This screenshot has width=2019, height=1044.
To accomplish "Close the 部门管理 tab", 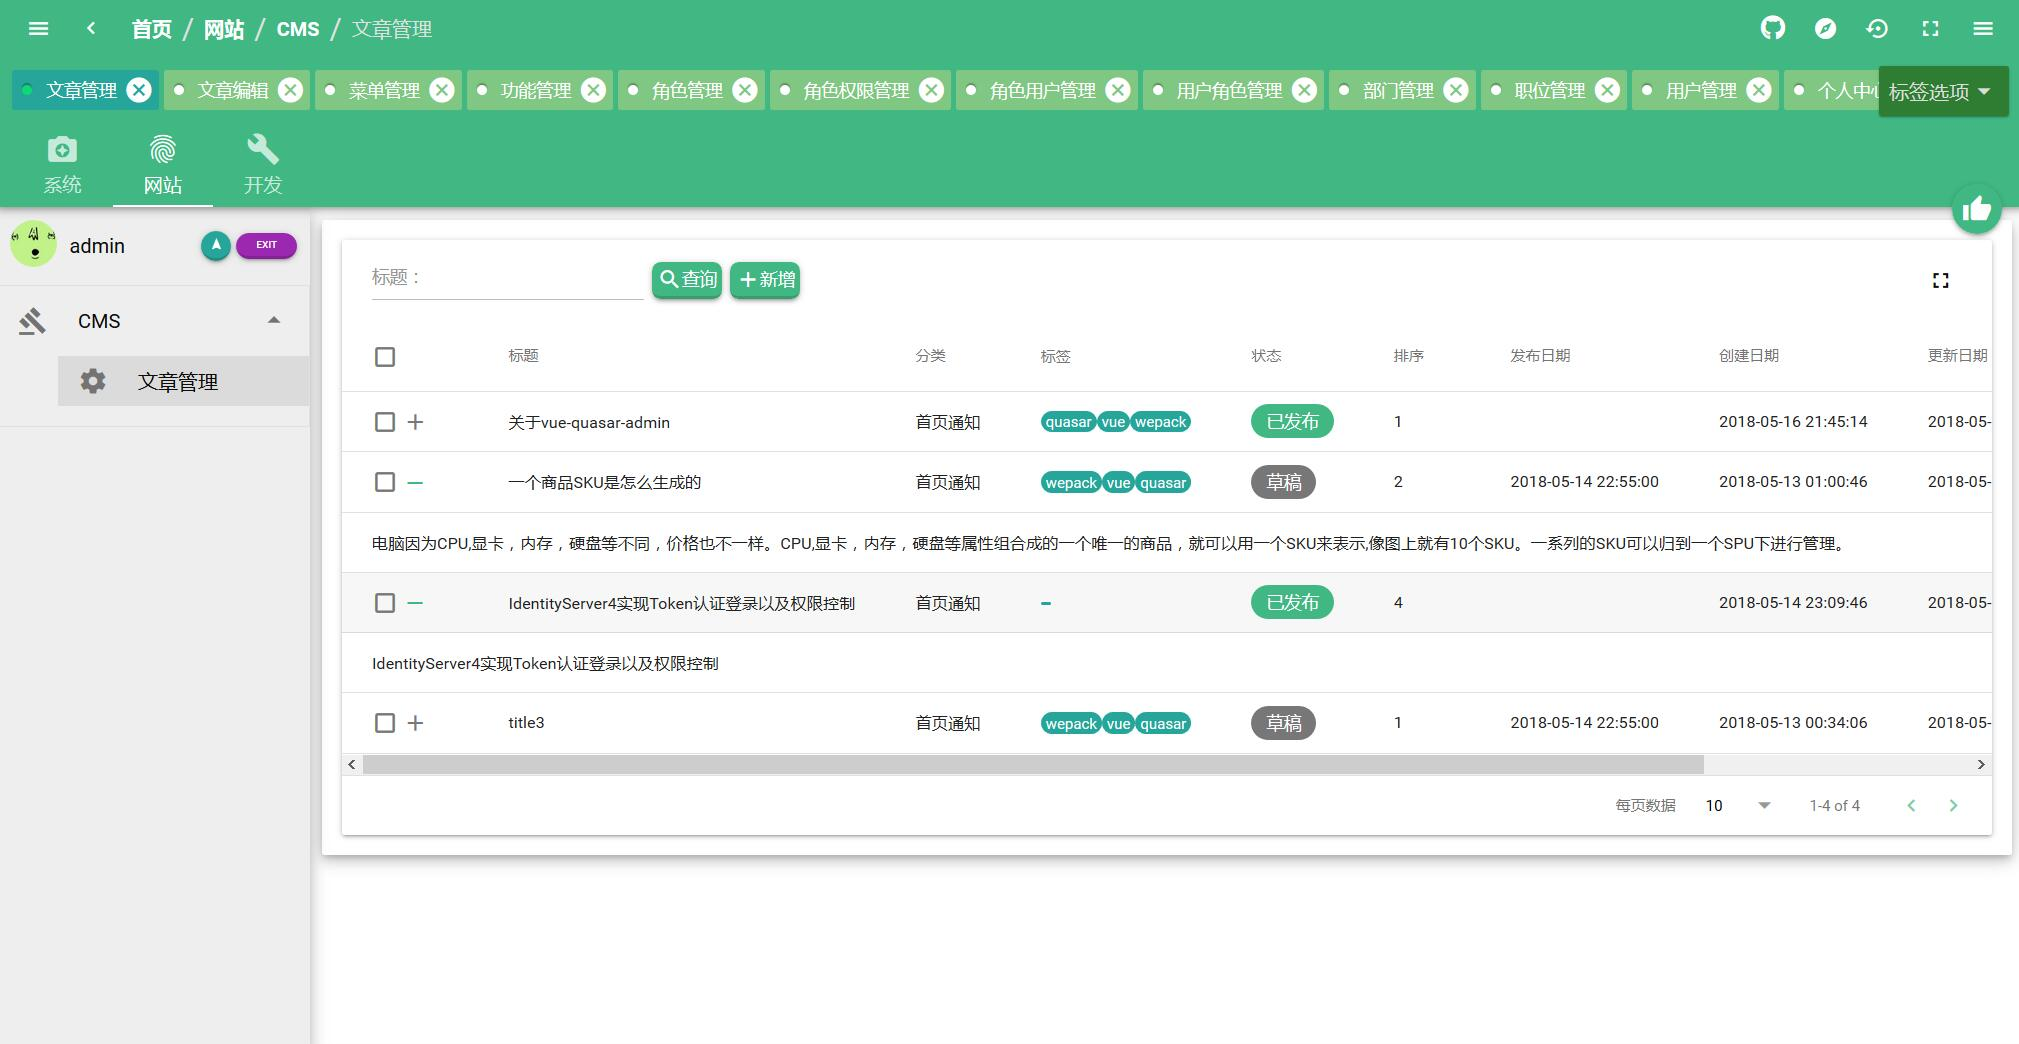I will click(1456, 90).
